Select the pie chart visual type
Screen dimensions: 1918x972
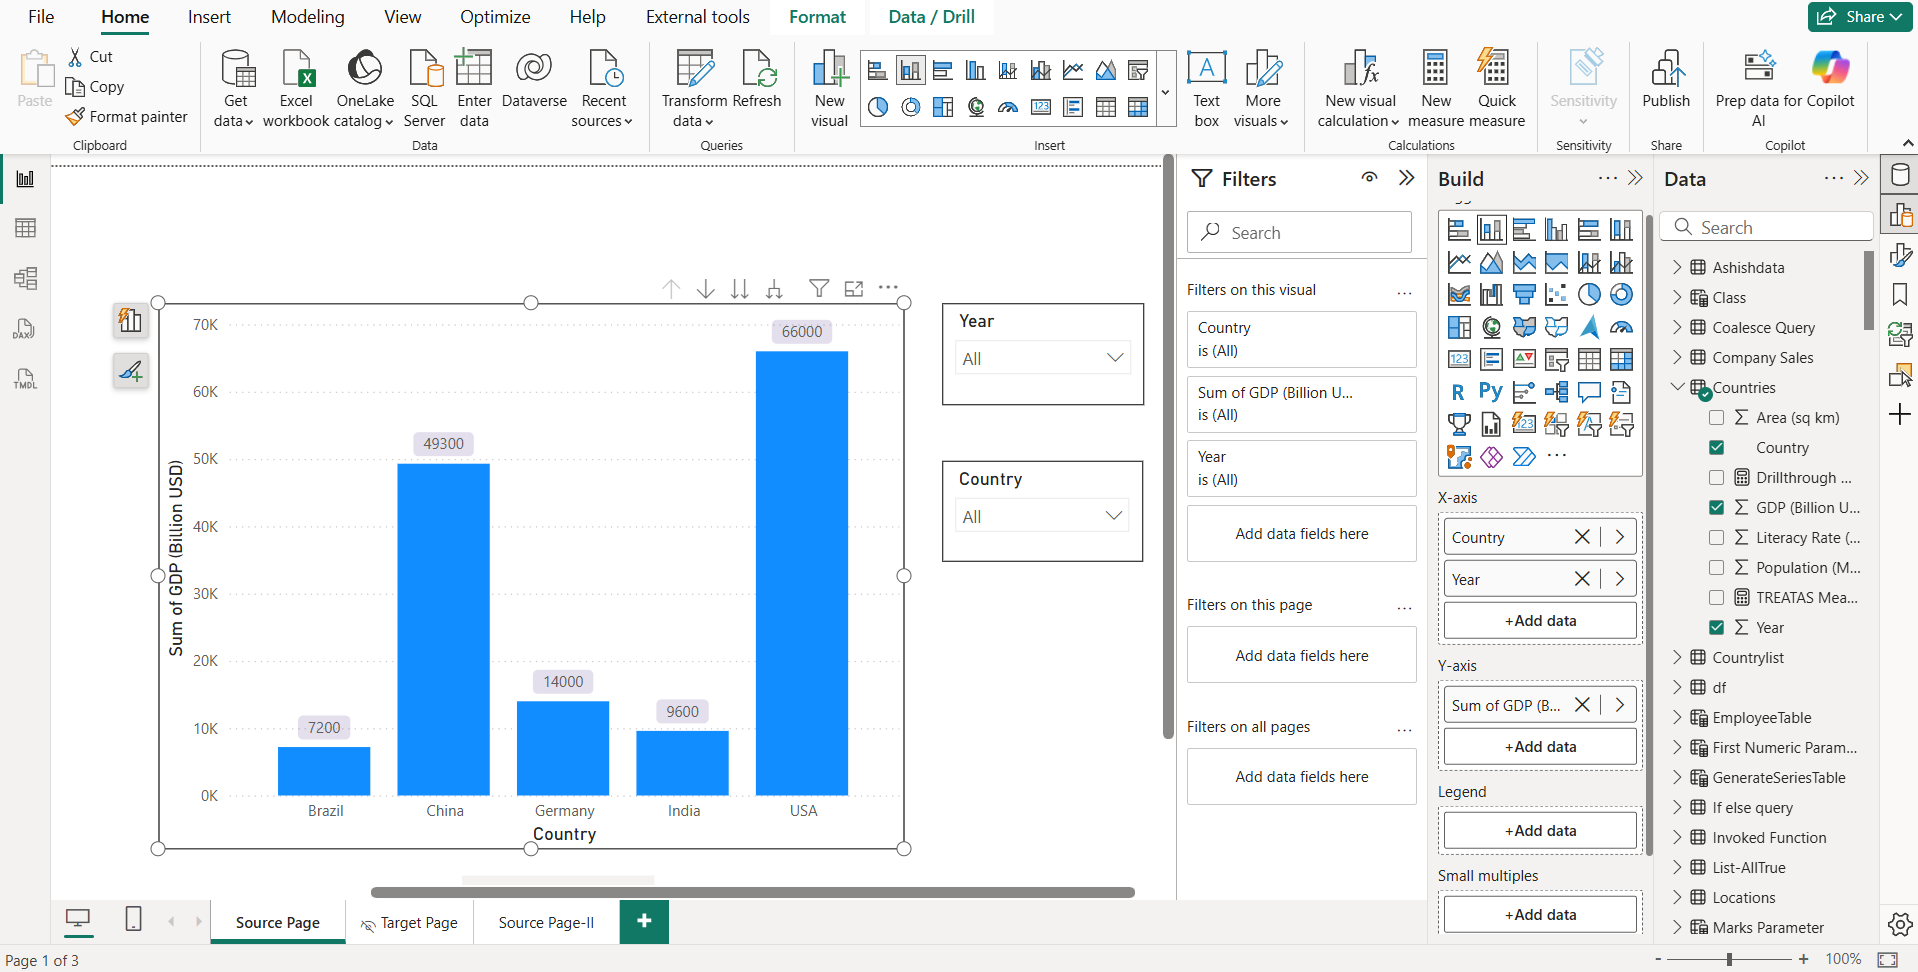tap(1591, 294)
